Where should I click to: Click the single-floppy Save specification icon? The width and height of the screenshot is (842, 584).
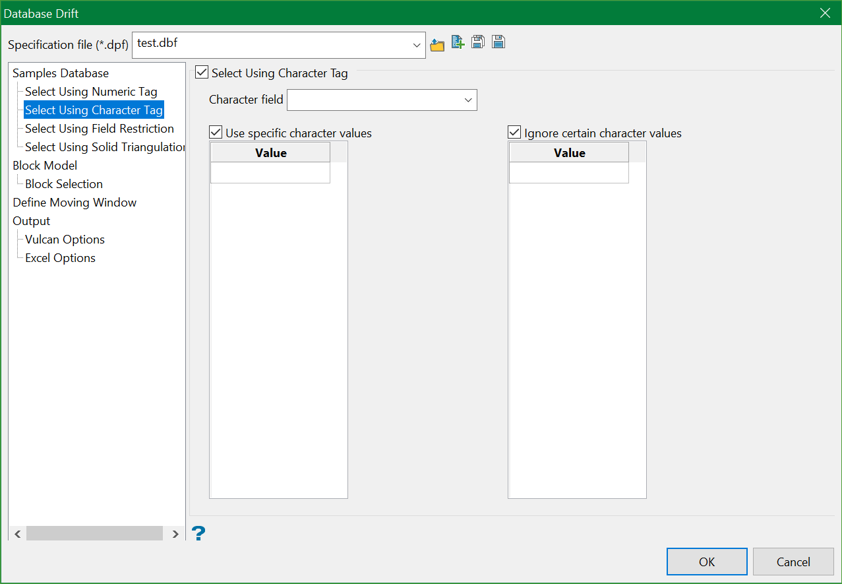(x=498, y=42)
